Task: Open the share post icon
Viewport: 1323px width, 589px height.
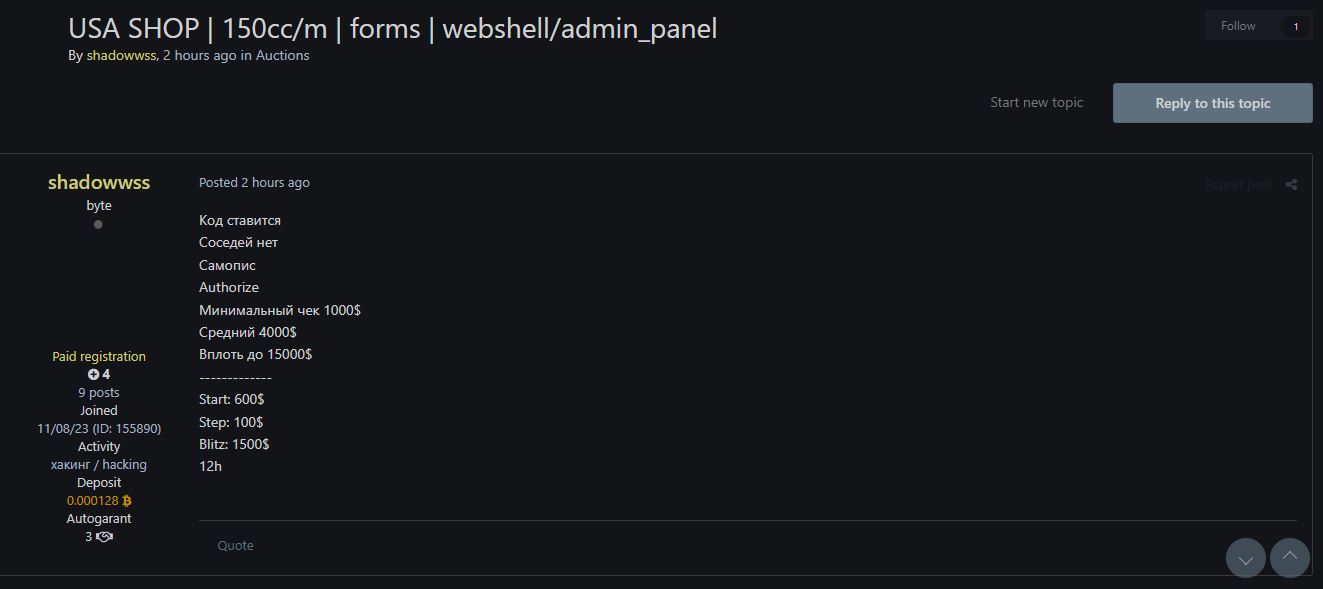Action: pyautogui.click(x=1291, y=184)
